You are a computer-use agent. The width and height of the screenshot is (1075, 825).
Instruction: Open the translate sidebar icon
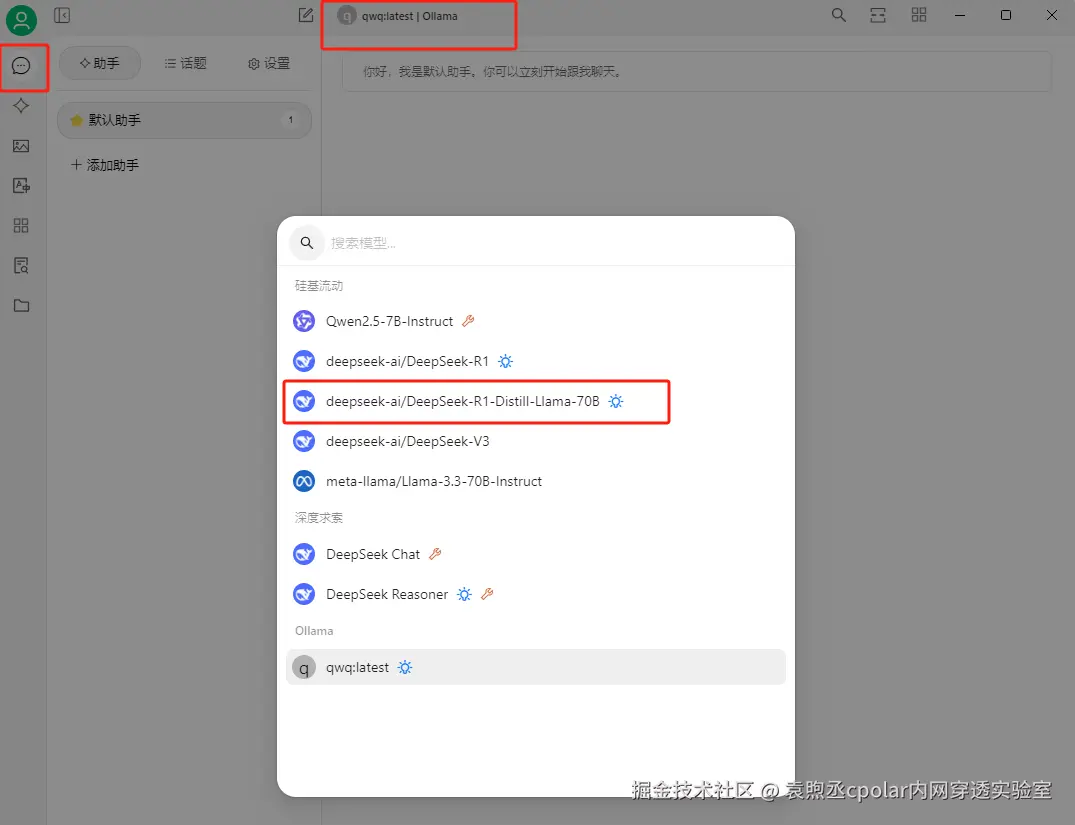pyautogui.click(x=21, y=185)
